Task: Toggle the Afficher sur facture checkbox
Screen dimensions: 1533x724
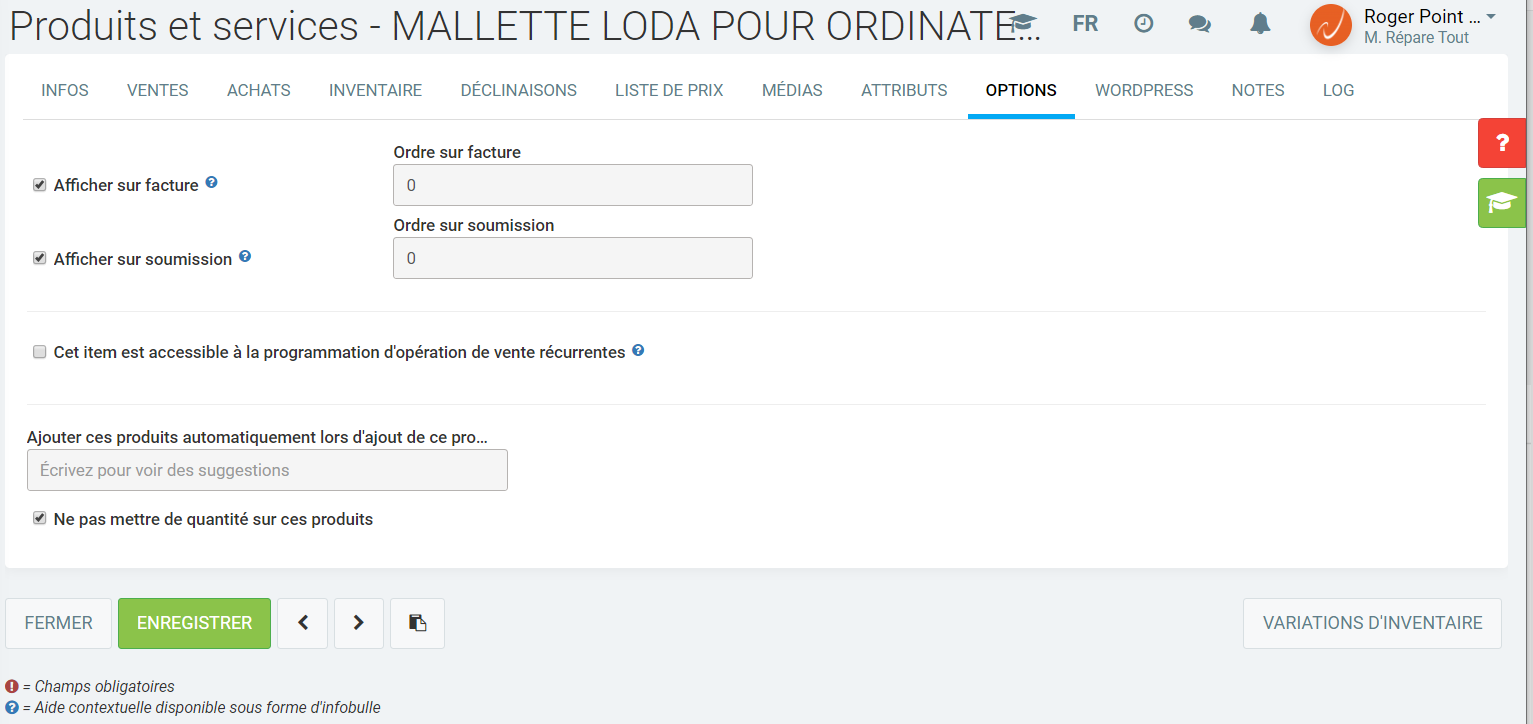Action: (x=40, y=185)
